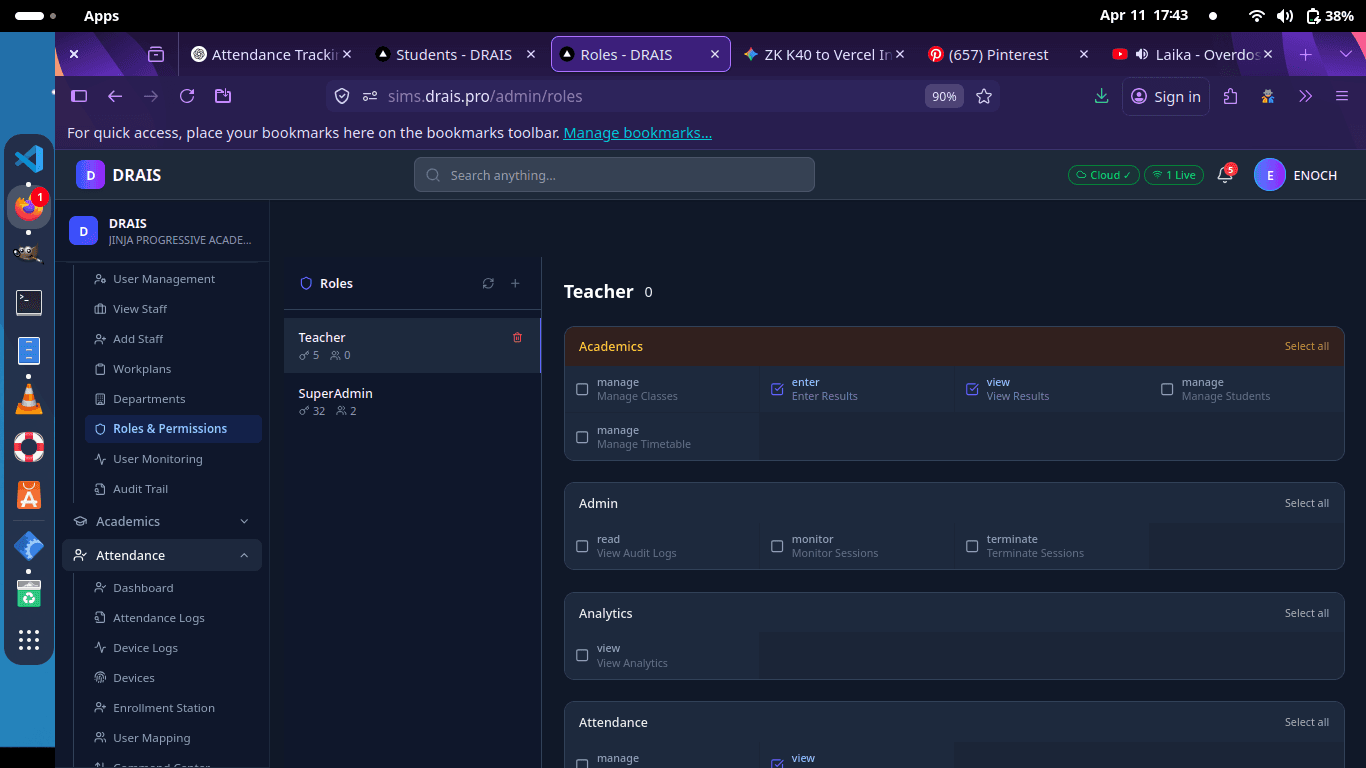The width and height of the screenshot is (1366, 768).
Task: Open Audit Trail in the sidebar
Action: pyautogui.click(x=140, y=489)
